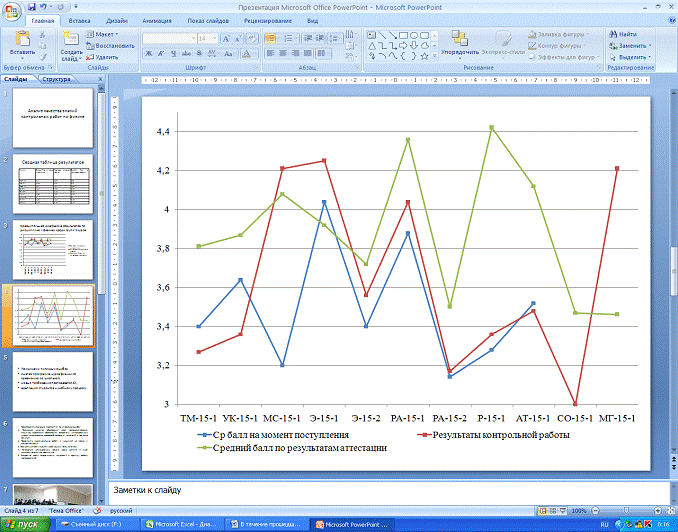Toggle italic text formatting

(x=159, y=52)
